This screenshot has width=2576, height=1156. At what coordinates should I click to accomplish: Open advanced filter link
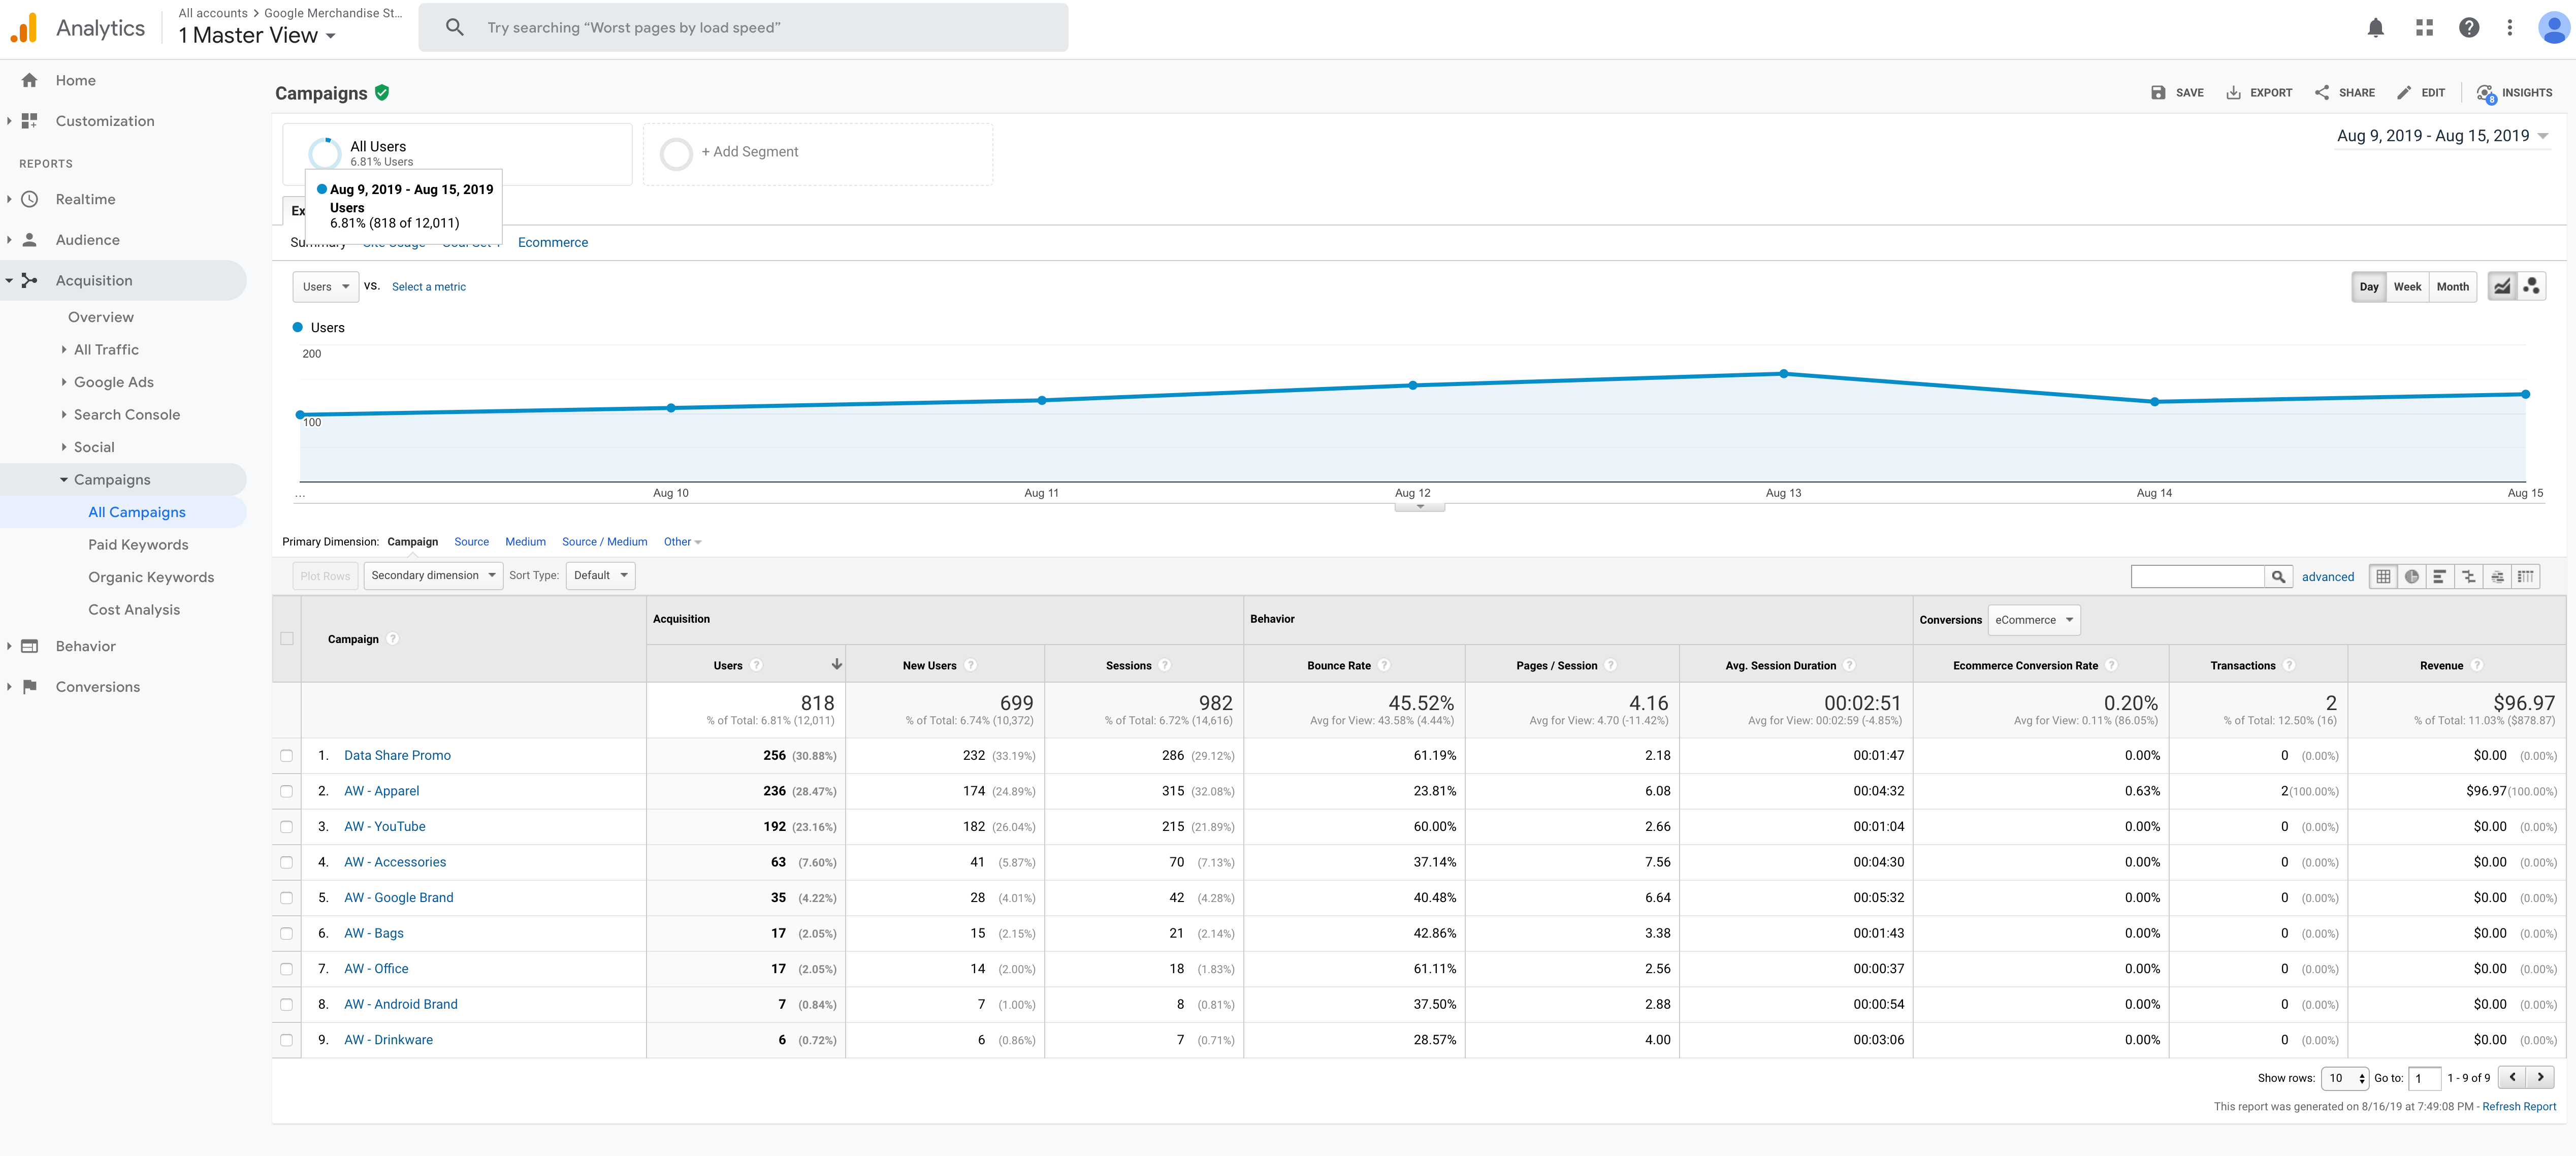tap(2327, 577)
